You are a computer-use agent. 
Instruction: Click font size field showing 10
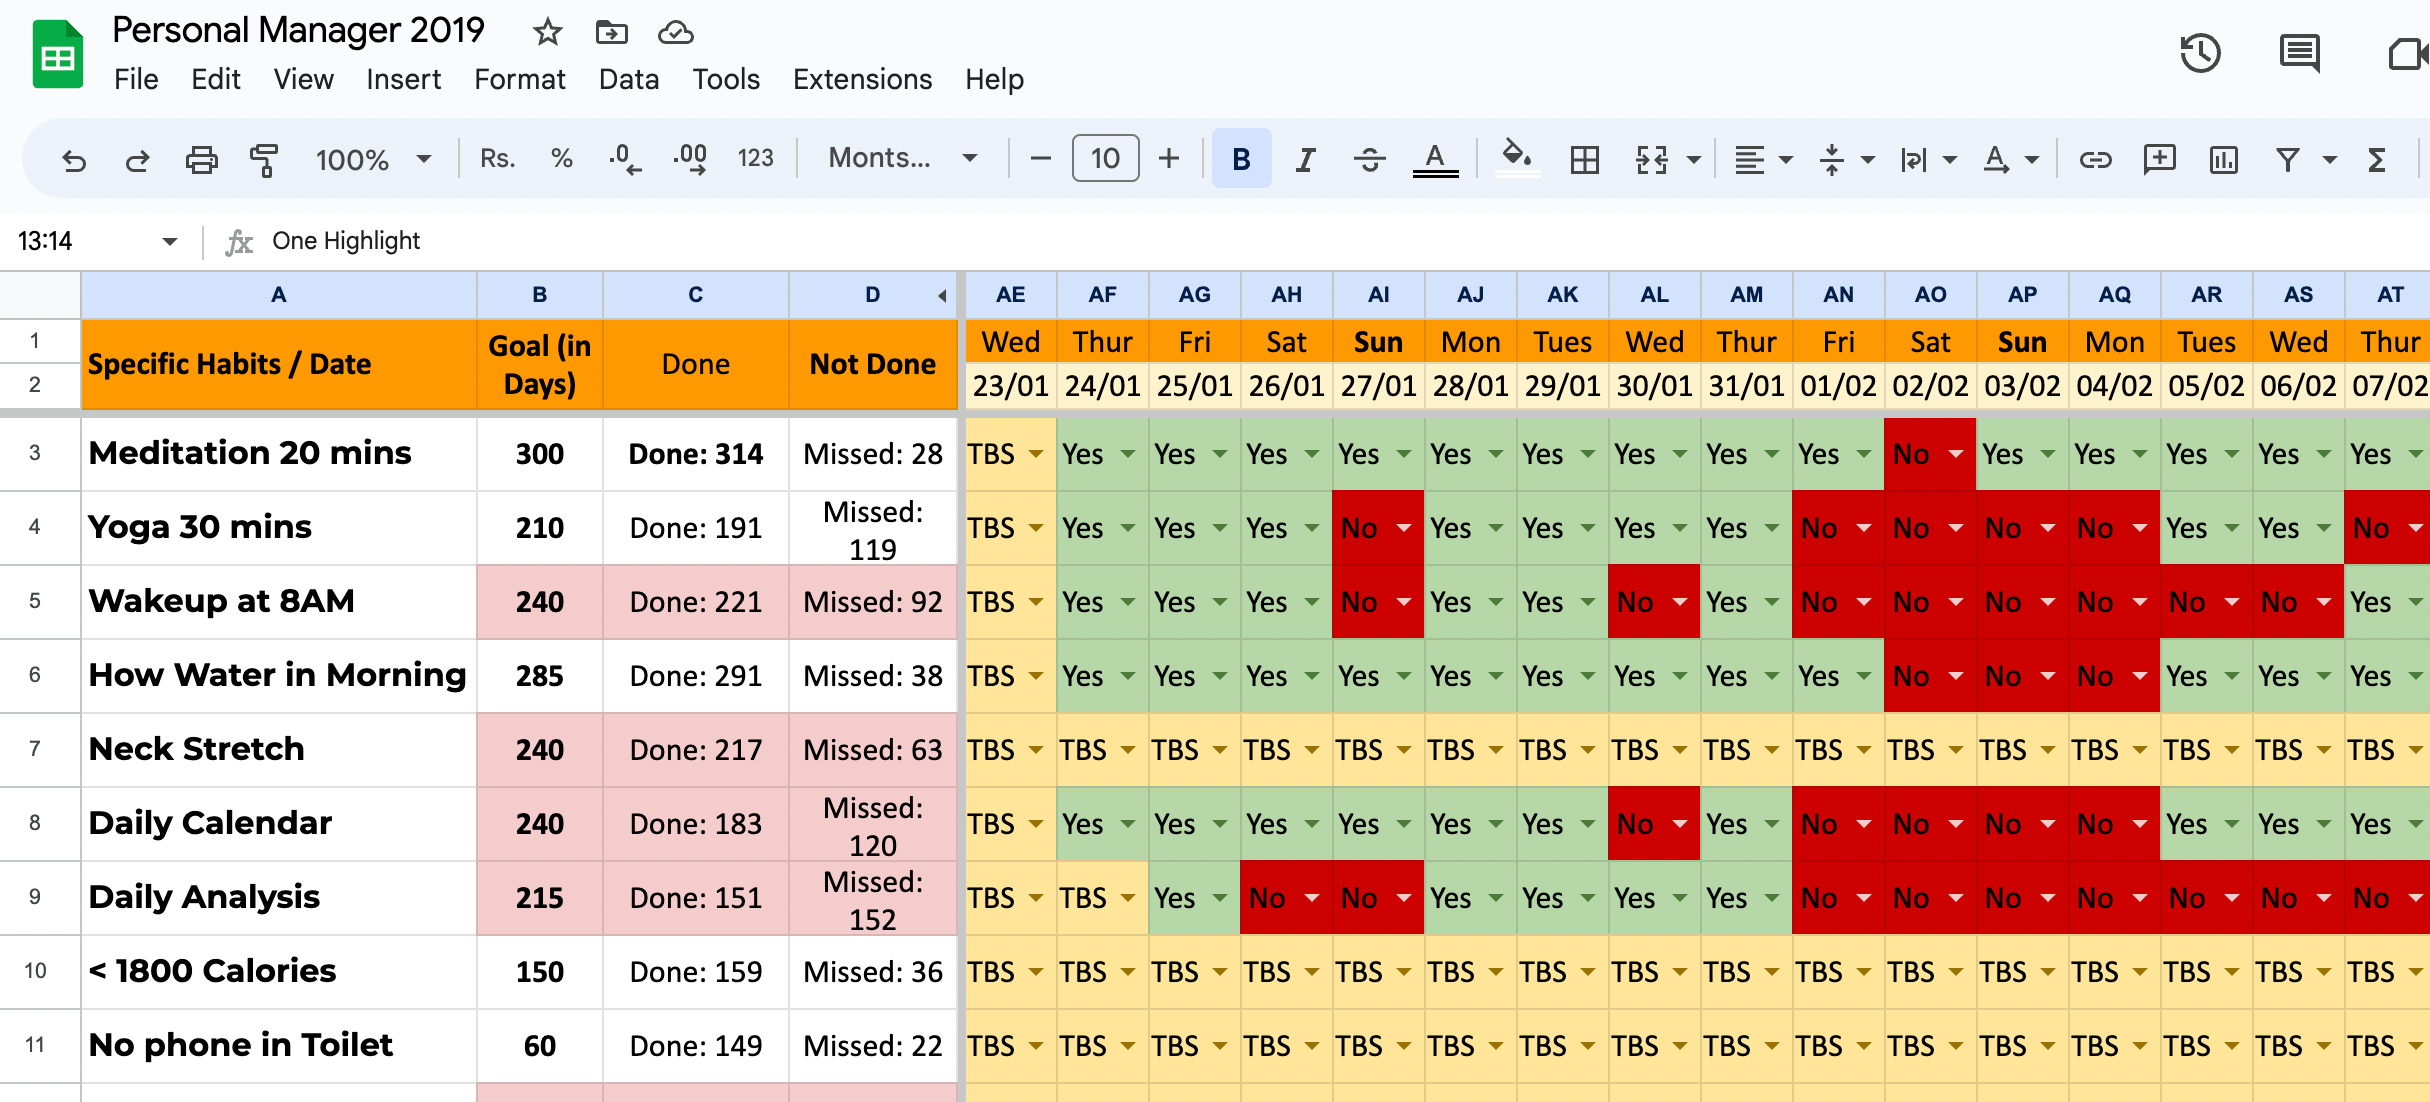coord(1105,158)
